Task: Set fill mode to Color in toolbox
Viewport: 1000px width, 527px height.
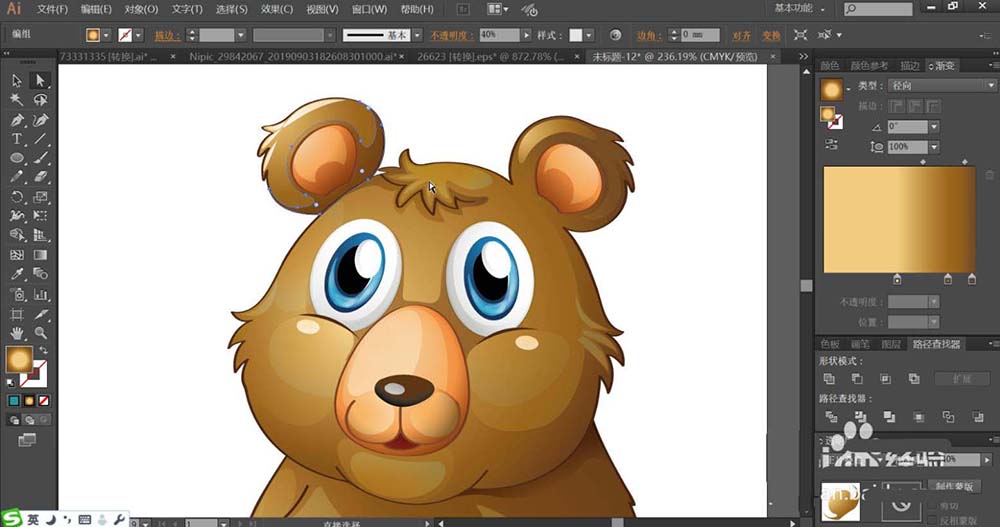Action: point(14,401)
